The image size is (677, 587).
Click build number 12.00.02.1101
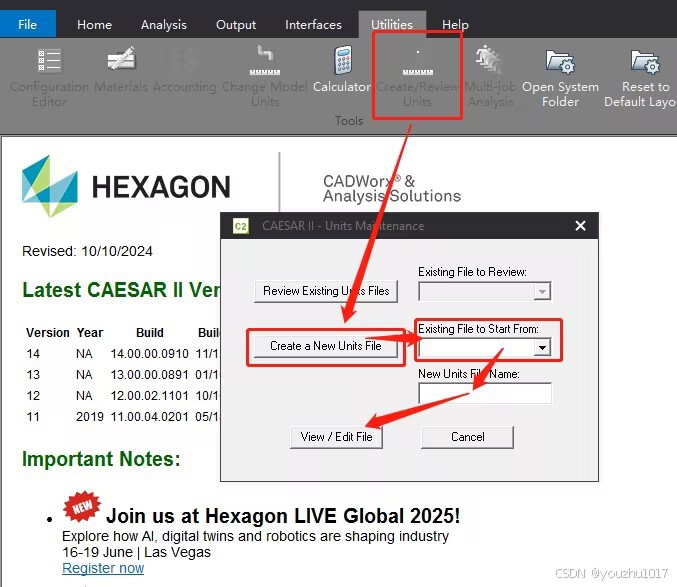pos(149,396)
